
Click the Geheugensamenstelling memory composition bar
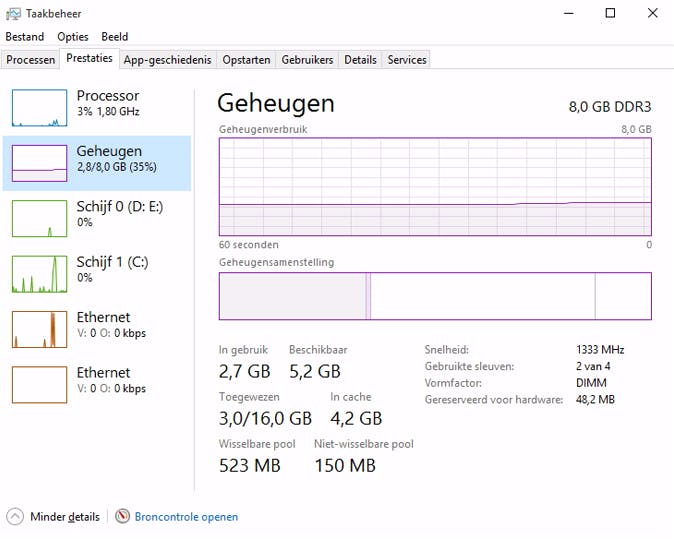(x=435, y=296)
